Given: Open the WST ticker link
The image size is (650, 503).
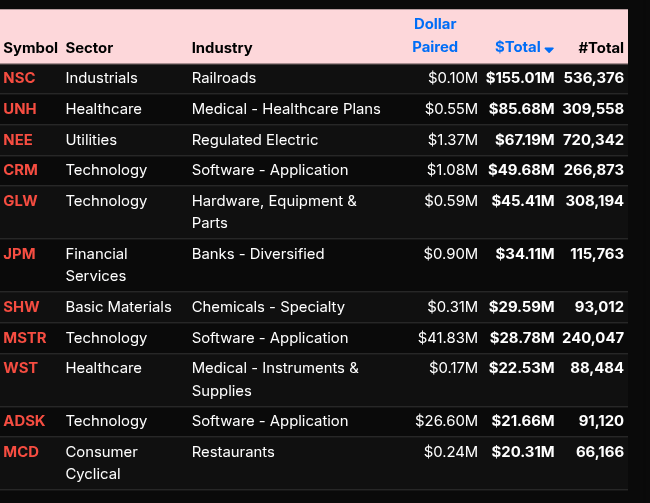Looking at the screenshot, I should 20,368.
